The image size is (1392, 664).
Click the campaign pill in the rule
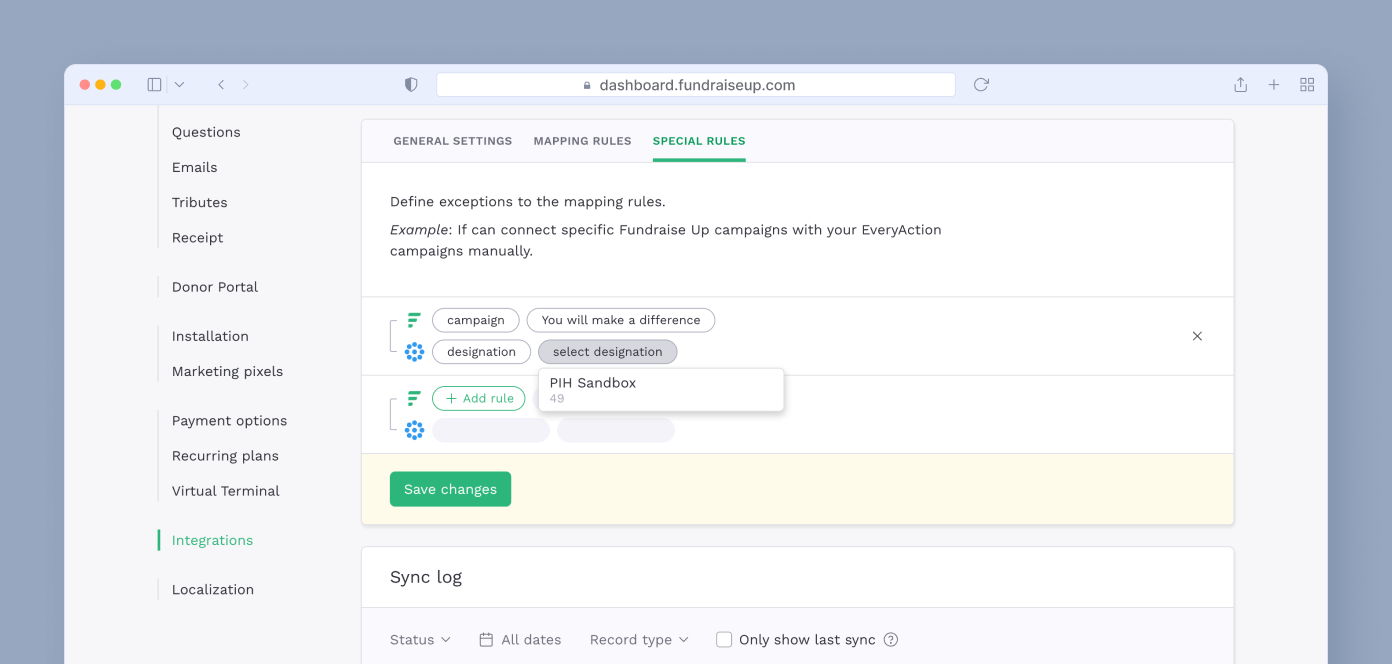coord(476,320)
